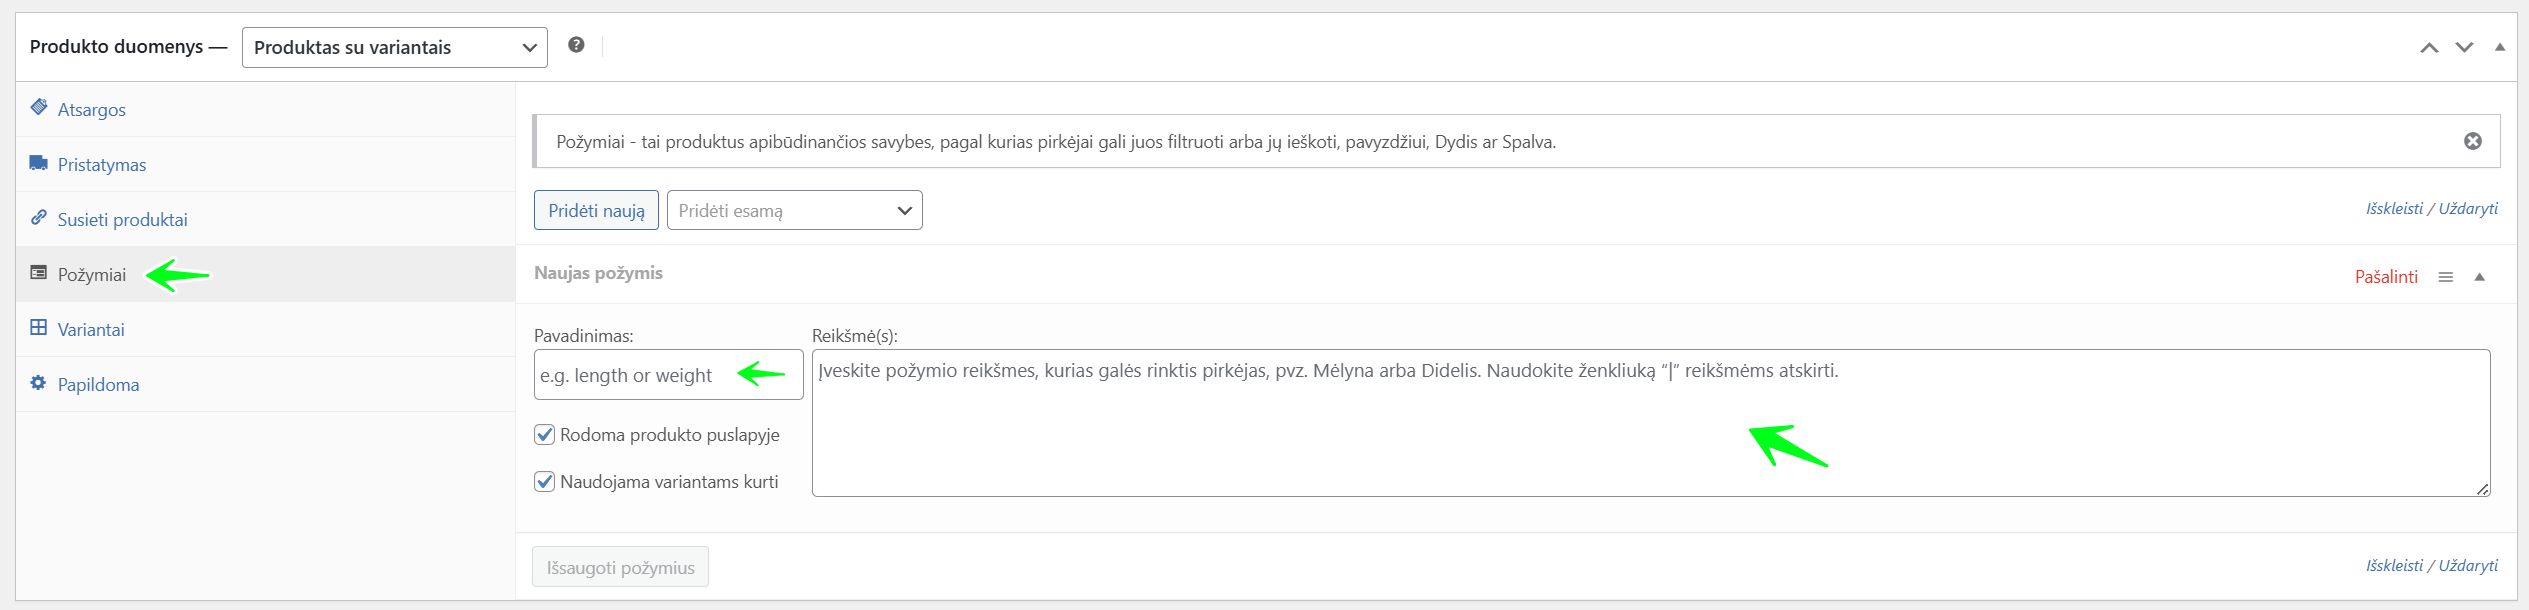Collapse the Naujas požymis section

pos(2479,277)
